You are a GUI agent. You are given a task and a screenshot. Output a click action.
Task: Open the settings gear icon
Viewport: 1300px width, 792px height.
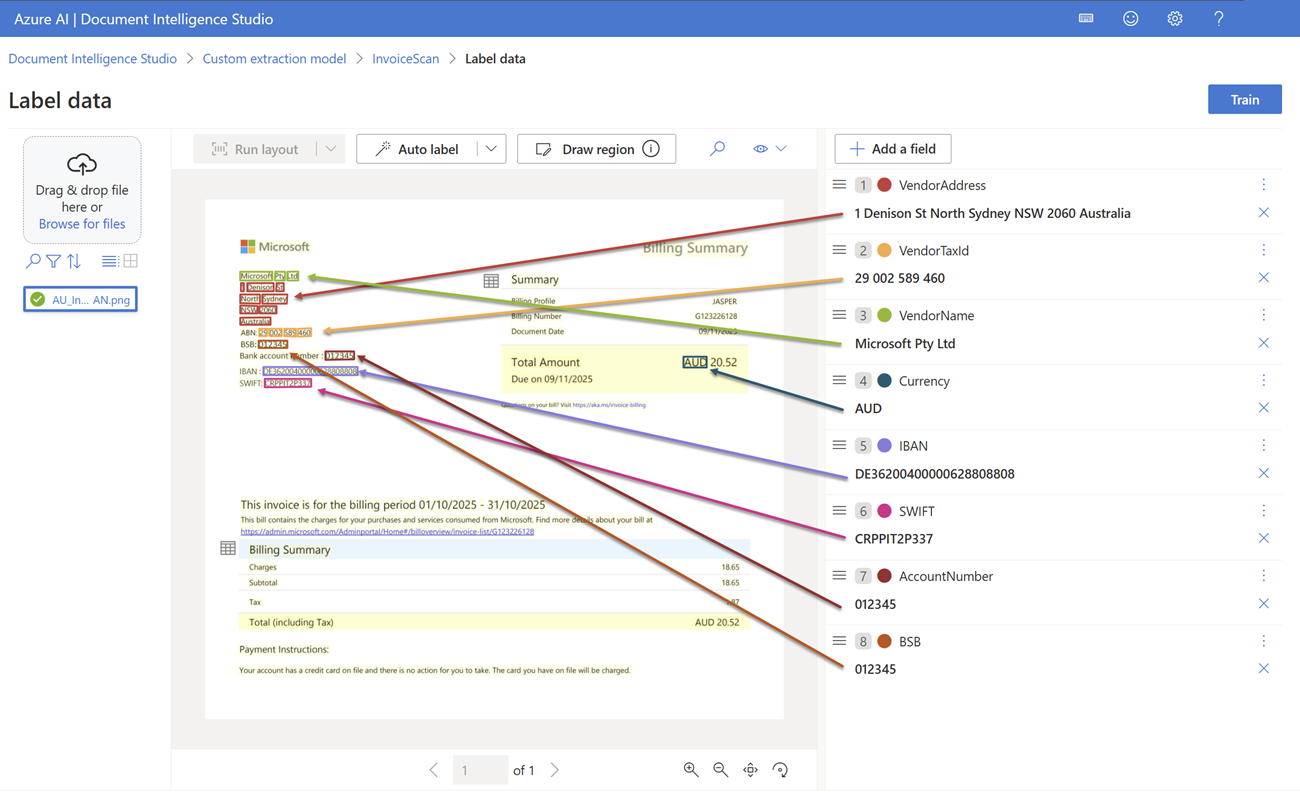pos(1174,18)
